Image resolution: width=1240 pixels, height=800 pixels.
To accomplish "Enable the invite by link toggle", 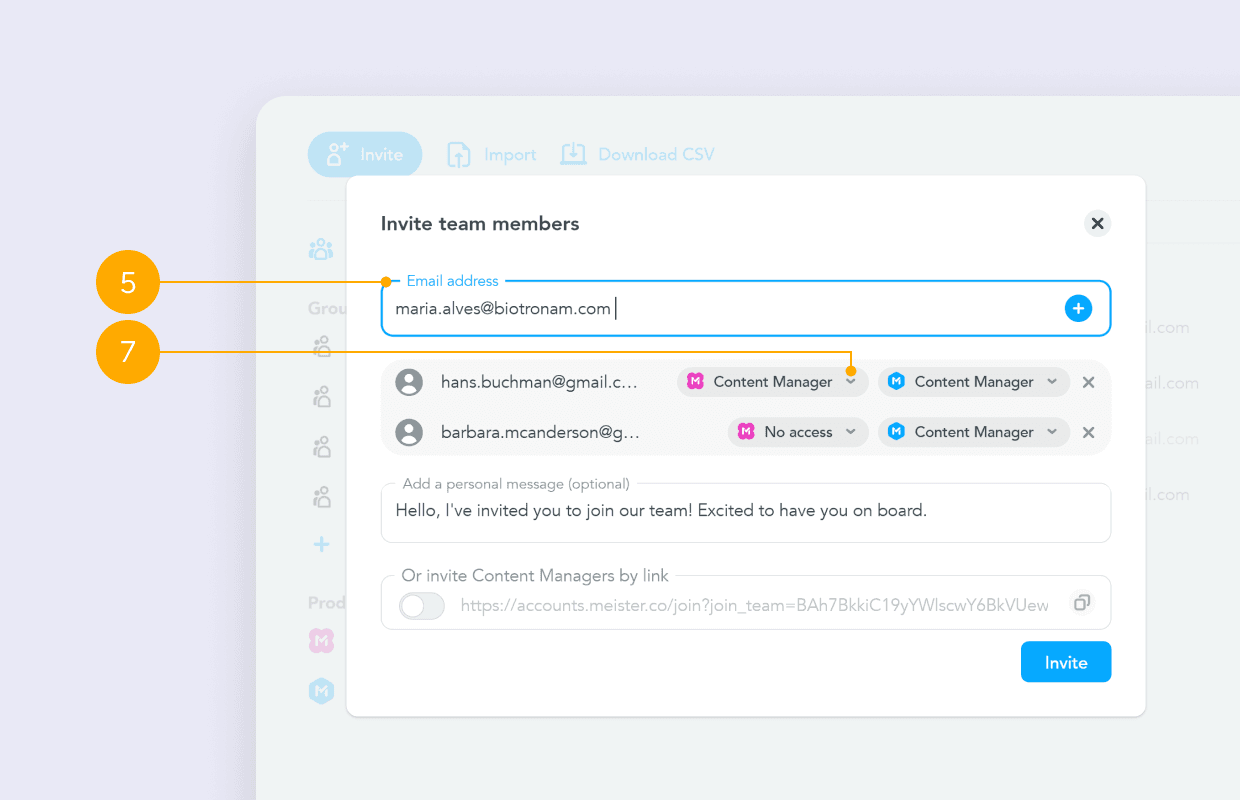I will [x=422, y=605].
